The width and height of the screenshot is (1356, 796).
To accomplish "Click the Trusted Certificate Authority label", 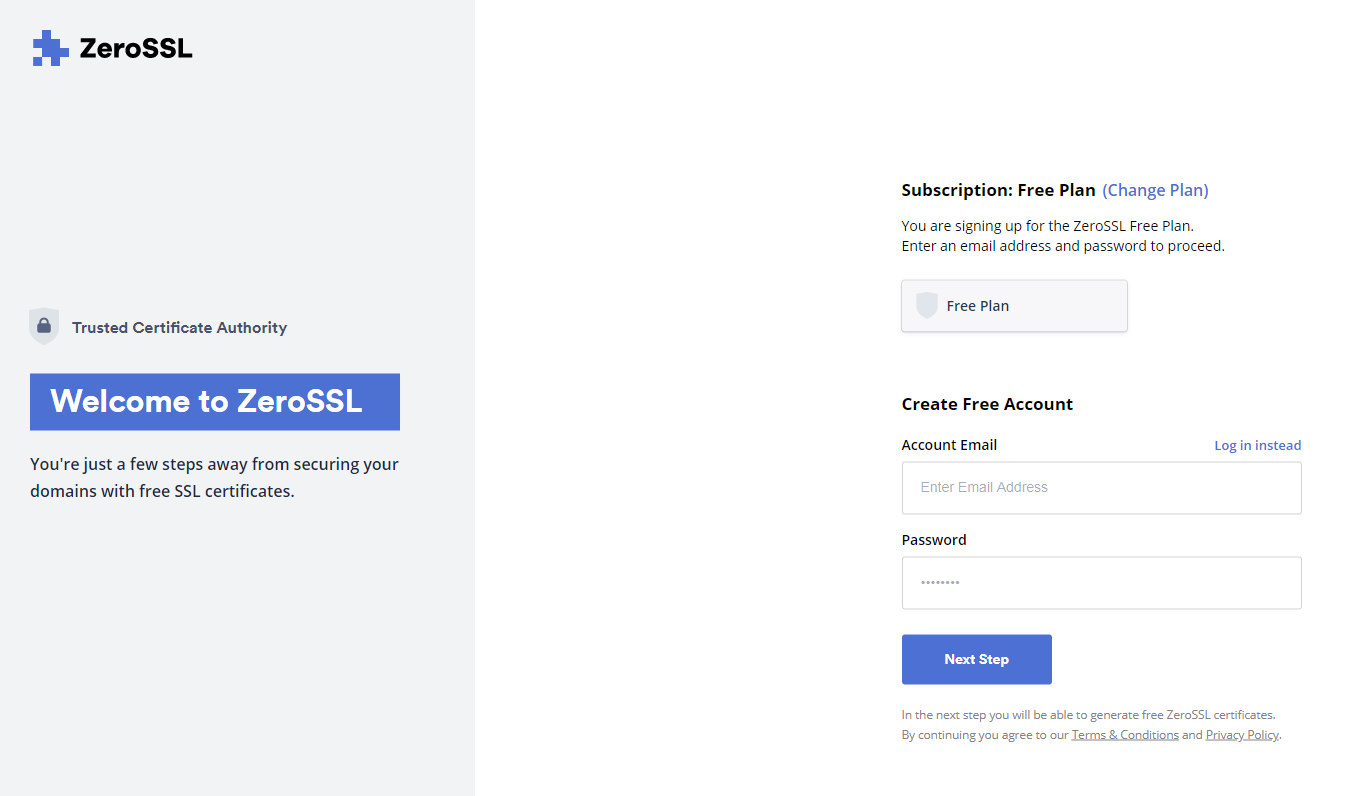I will [x=179, y=328].
